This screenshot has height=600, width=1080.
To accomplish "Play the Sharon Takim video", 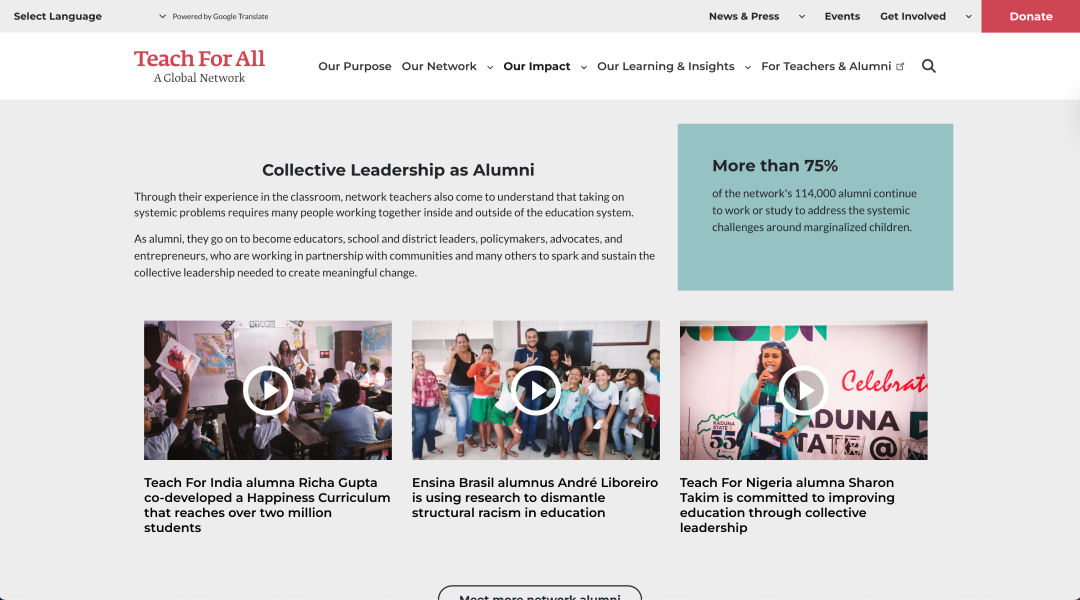I will point(803,391).
